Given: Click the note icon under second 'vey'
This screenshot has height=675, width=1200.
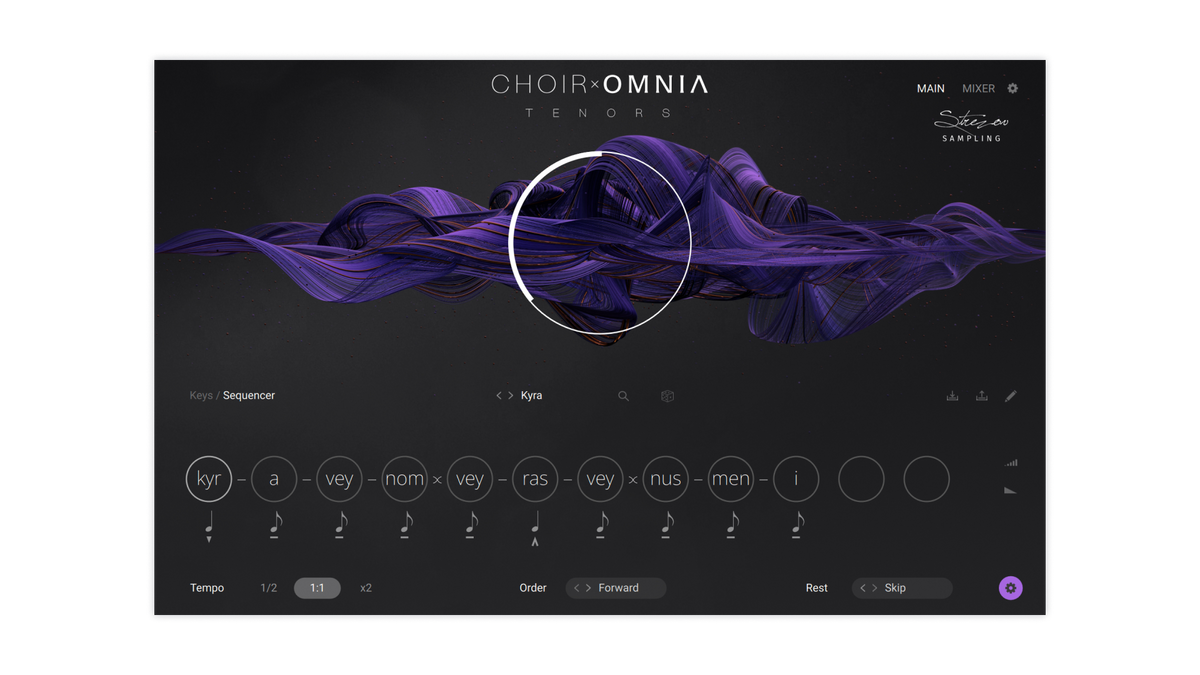Looking at the screenshot, I should tap(470, 524).
